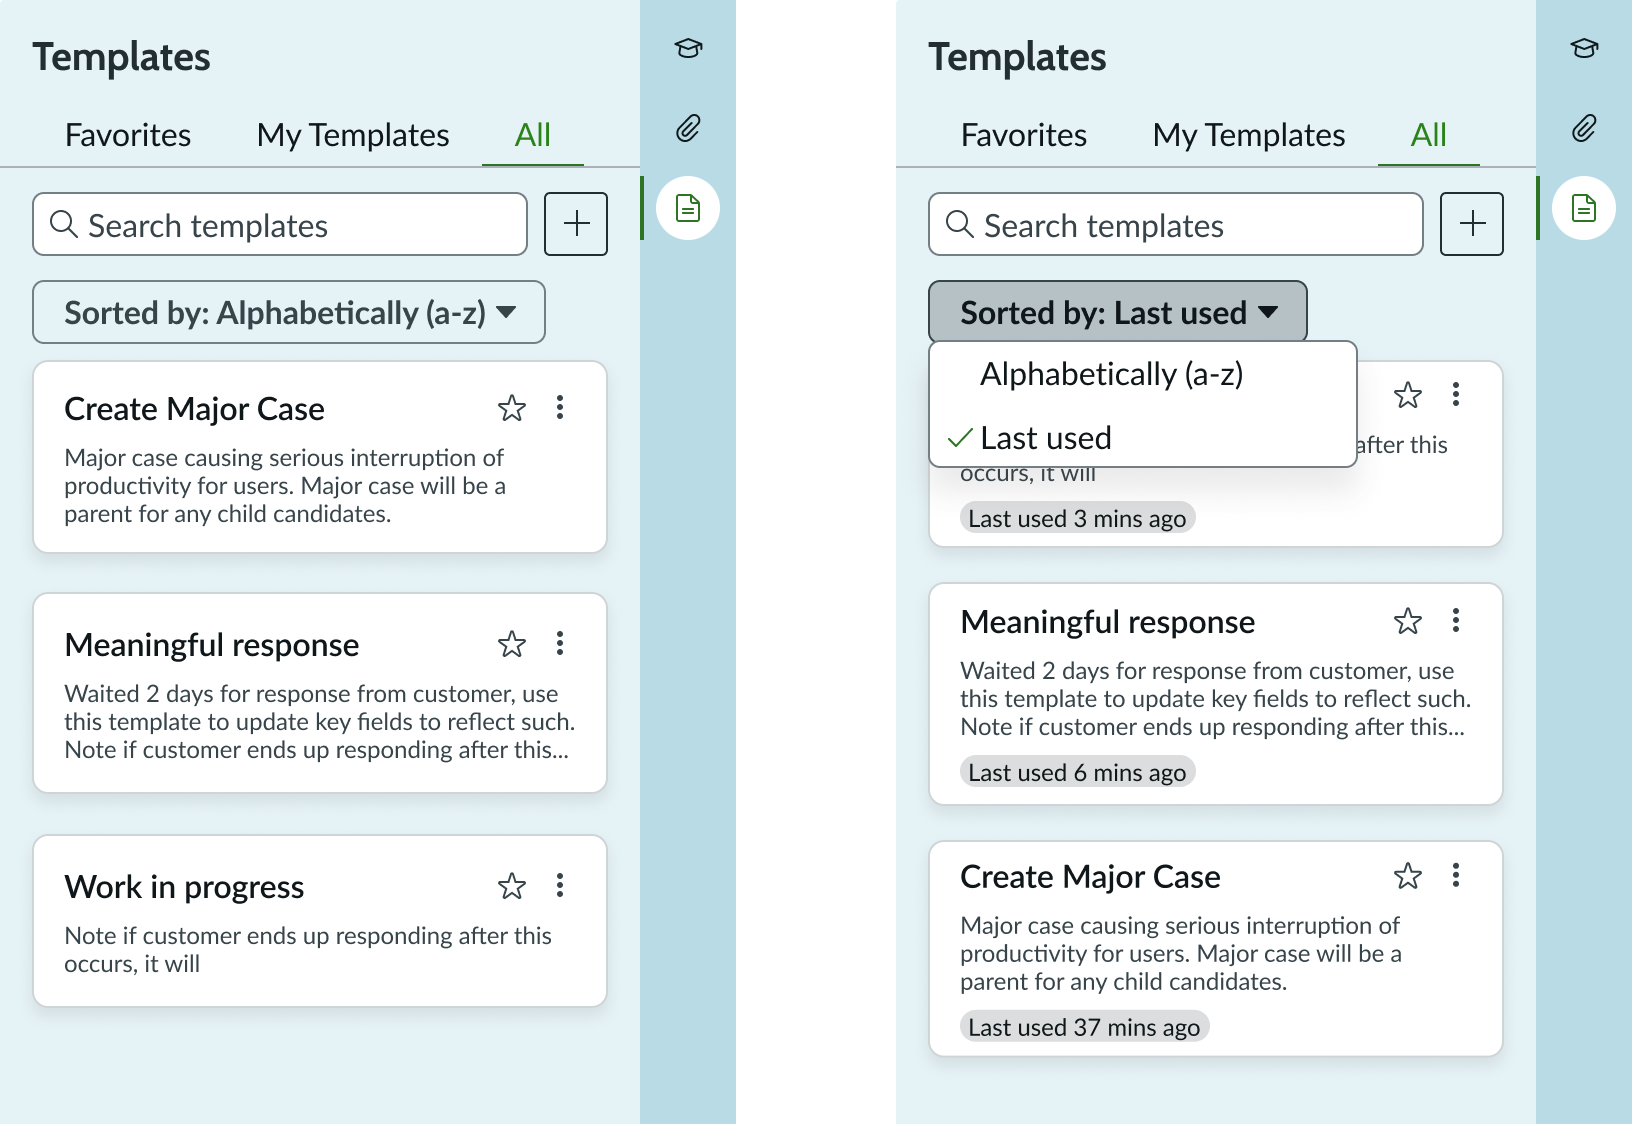Favorite left Create Major Case template star

[512, 408]
